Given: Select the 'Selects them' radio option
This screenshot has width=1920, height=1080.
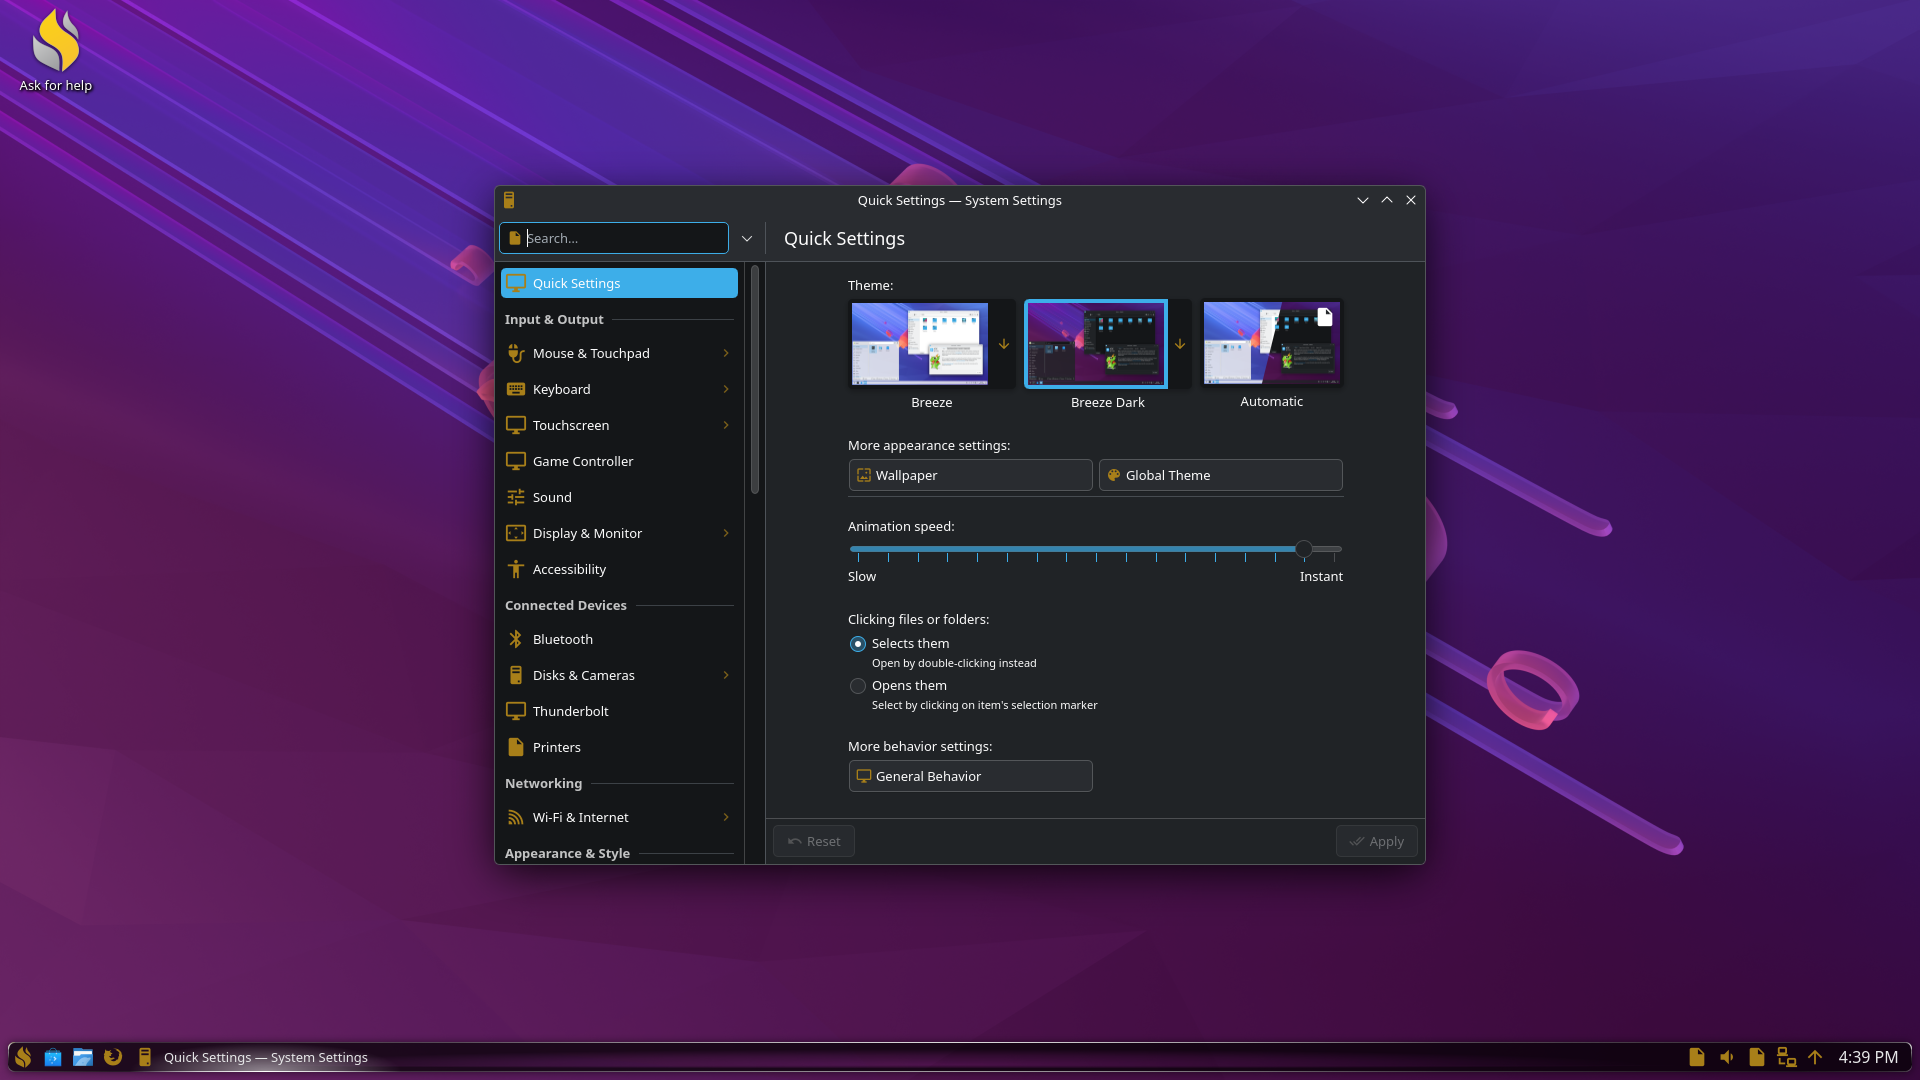Looking at the screenshot, I should tap(858, 644).
